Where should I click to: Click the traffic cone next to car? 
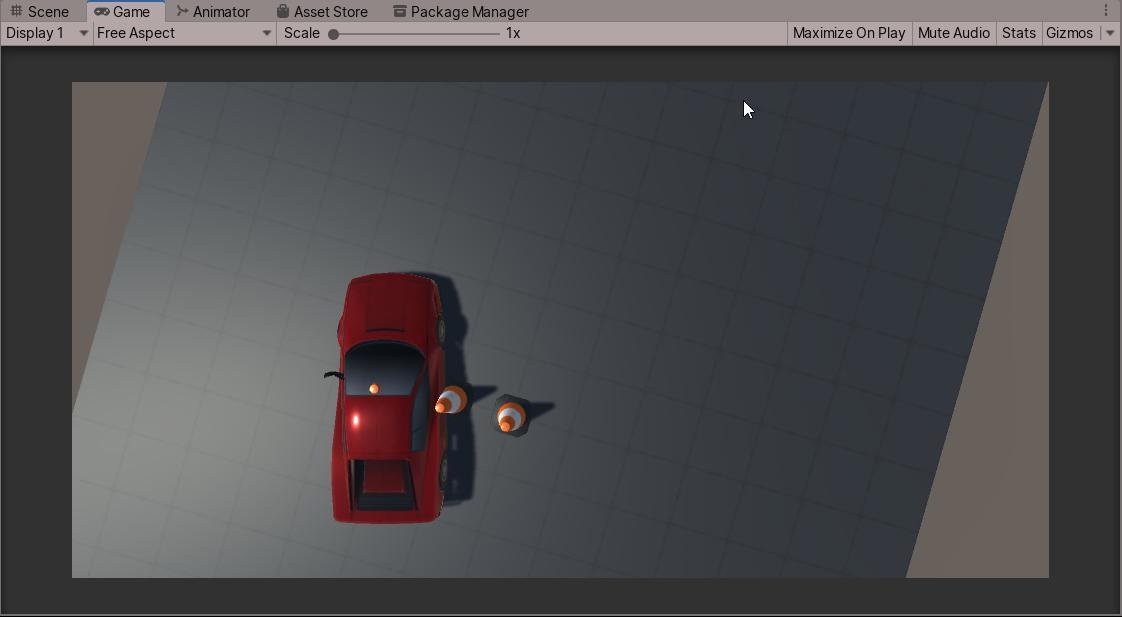pyautogui.click(x=450, y=400)
